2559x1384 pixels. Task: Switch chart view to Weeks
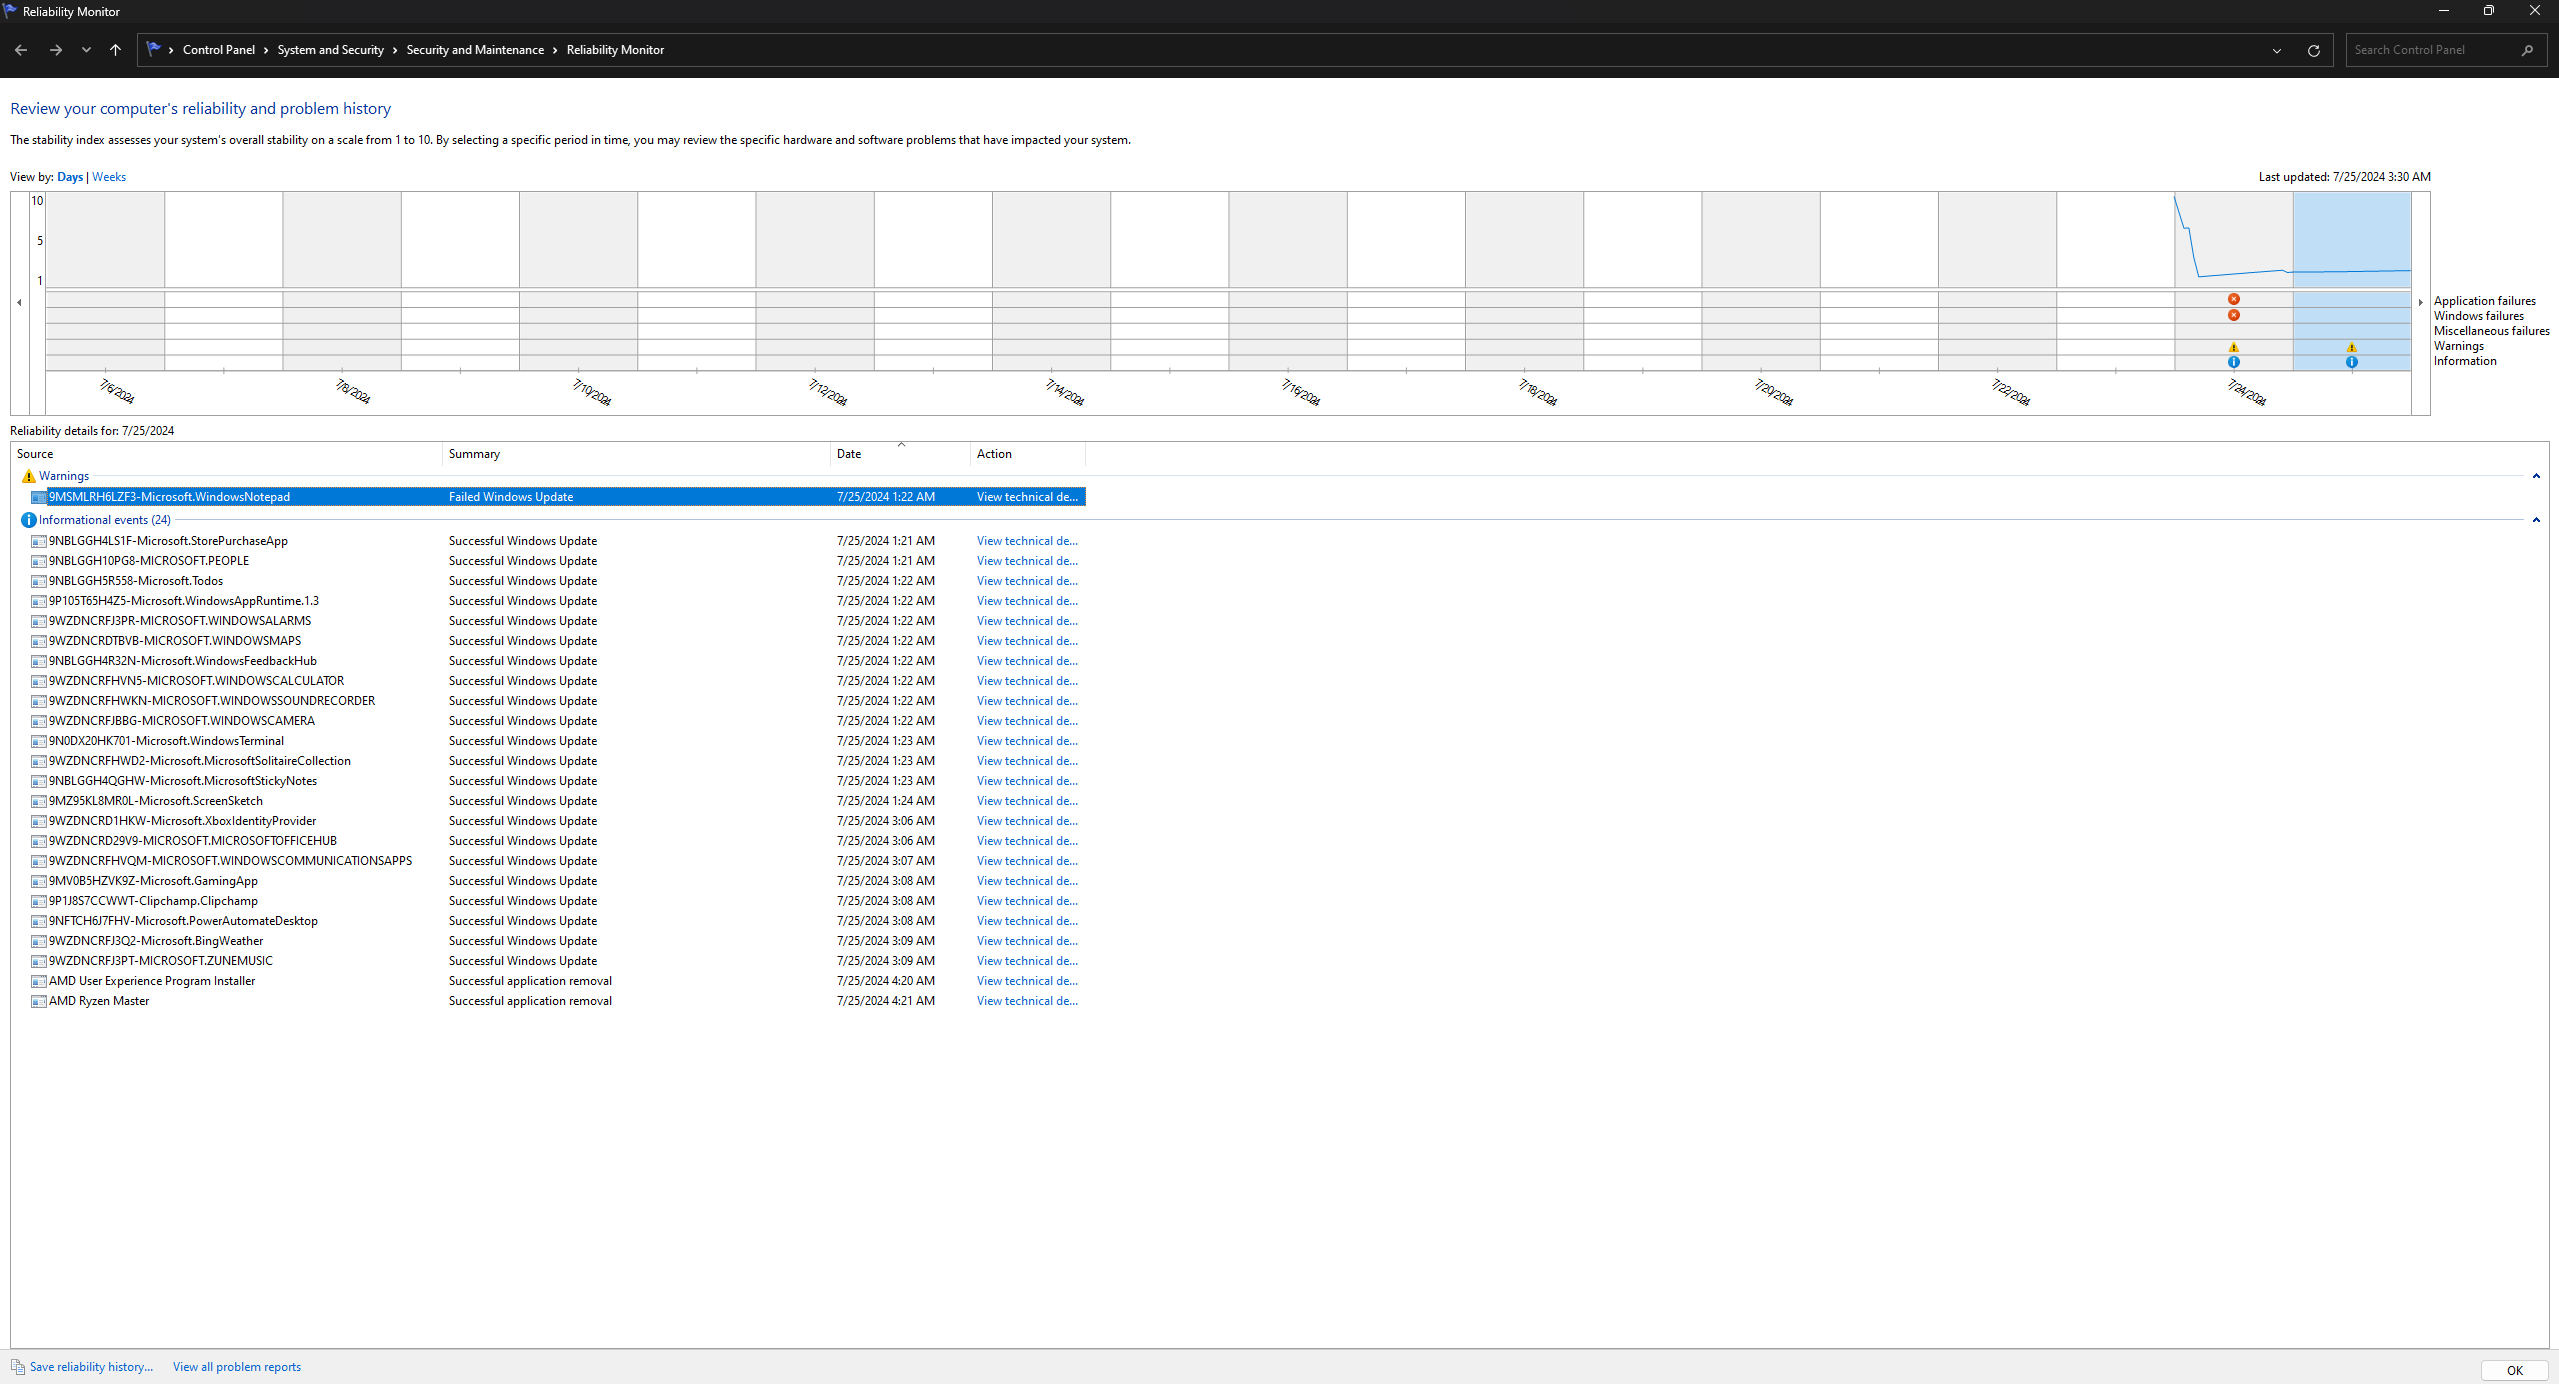coord(109,177)
